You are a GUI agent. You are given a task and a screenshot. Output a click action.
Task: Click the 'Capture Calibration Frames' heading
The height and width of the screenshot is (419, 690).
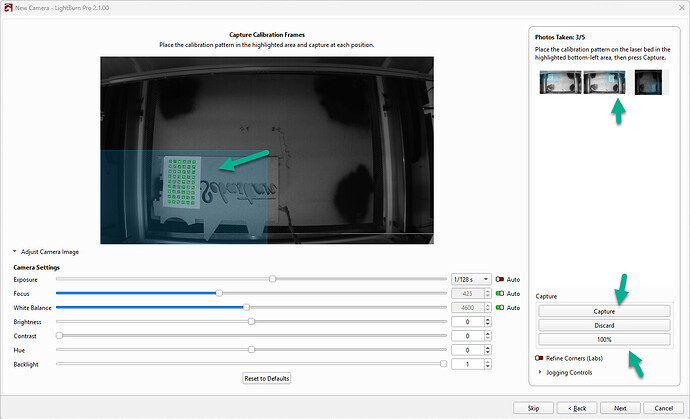[267, 35]
